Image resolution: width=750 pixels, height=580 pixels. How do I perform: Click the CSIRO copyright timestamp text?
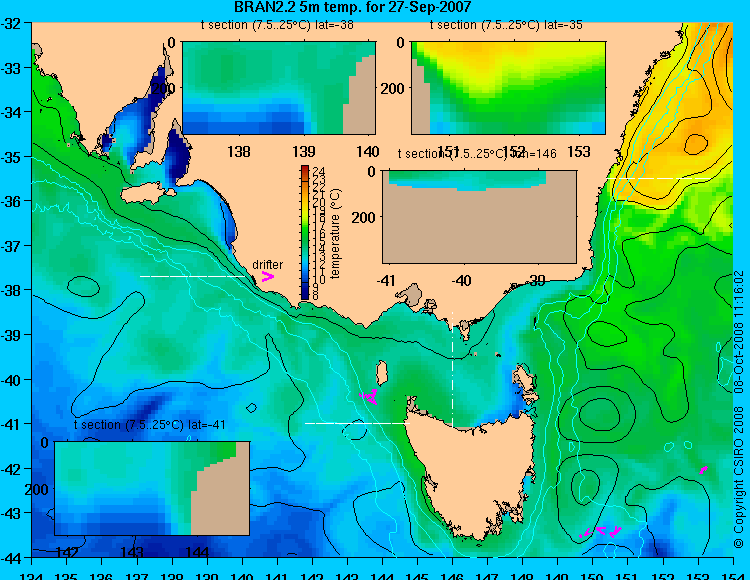(x=739, y=409)
